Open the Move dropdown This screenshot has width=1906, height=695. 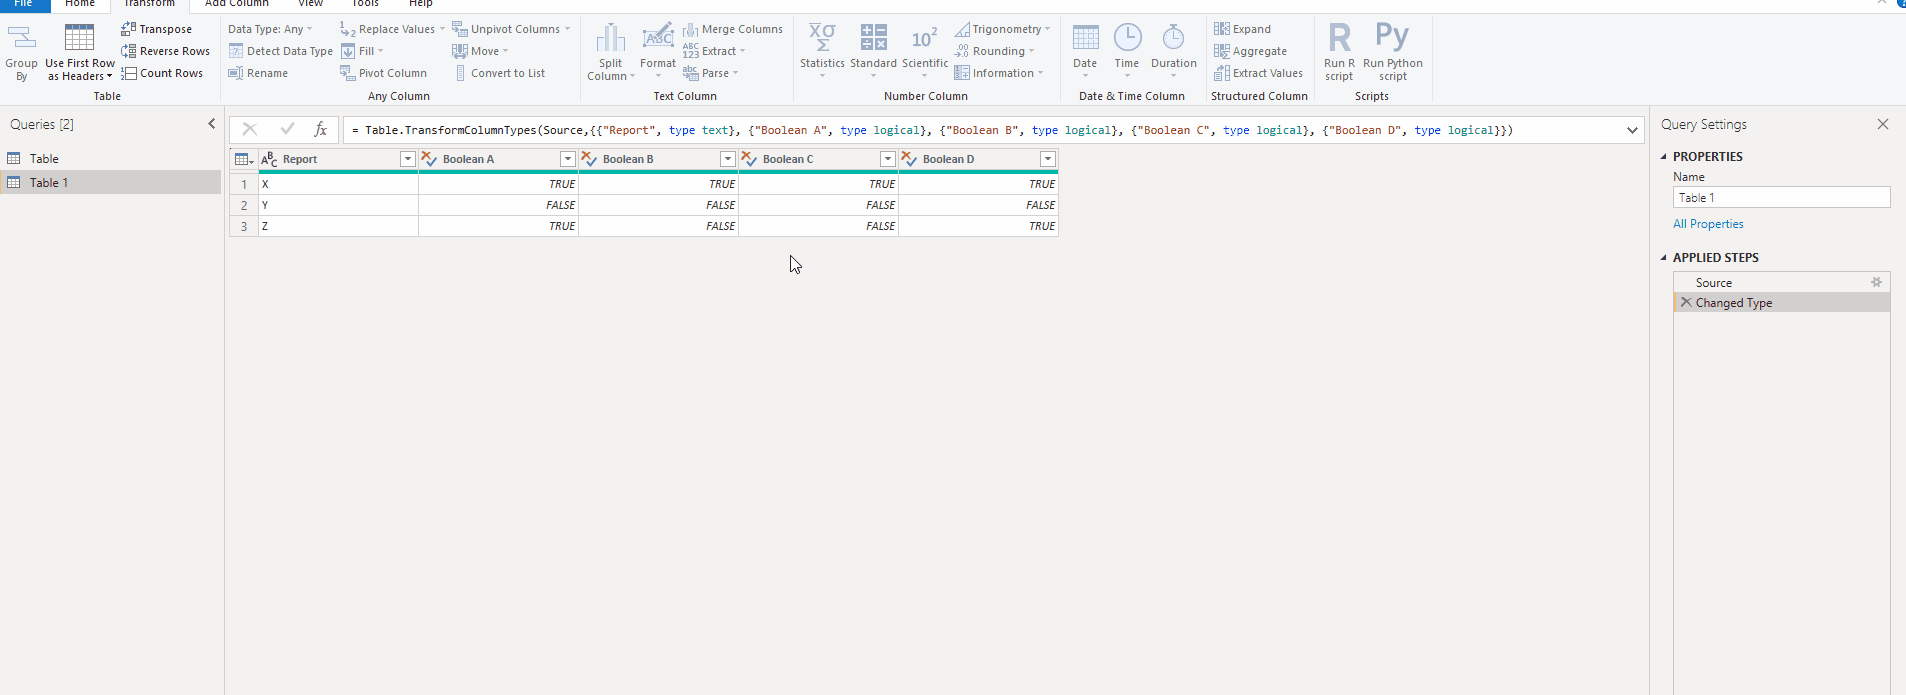click(x=480, y=51)
